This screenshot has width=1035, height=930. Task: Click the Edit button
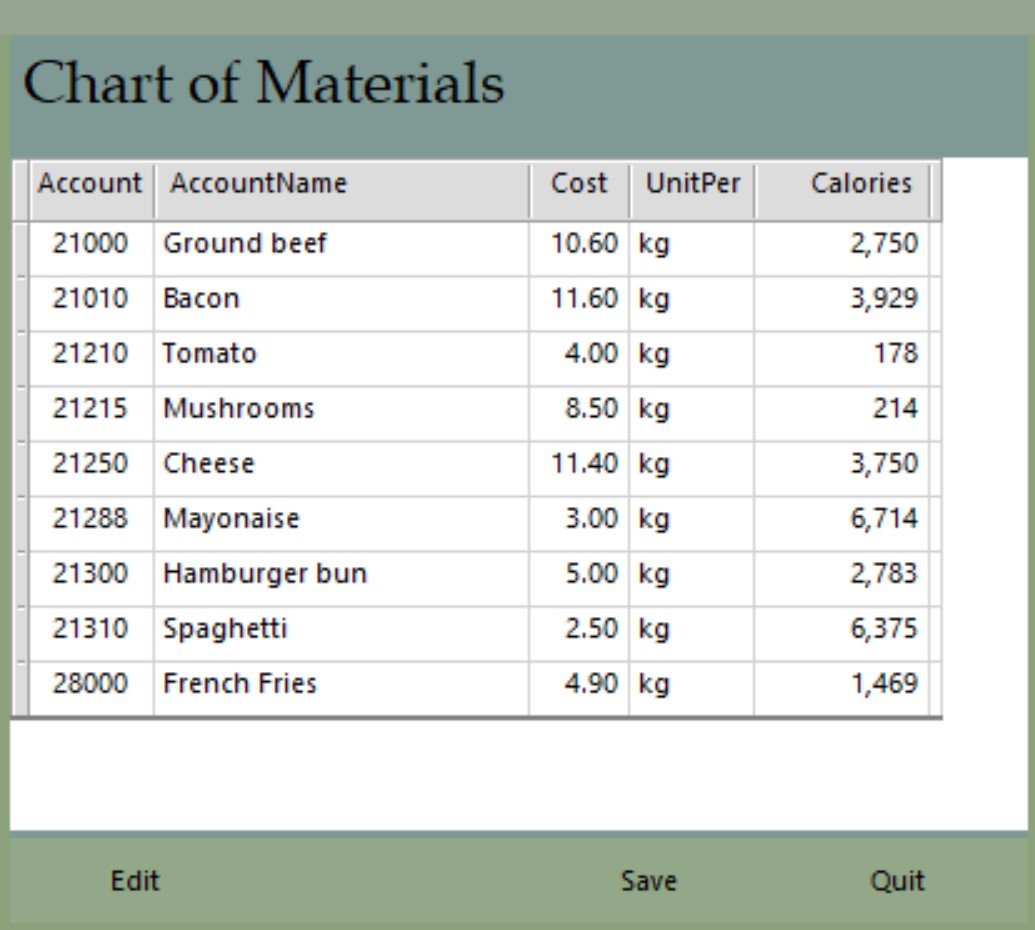click(x=135, y=881)
